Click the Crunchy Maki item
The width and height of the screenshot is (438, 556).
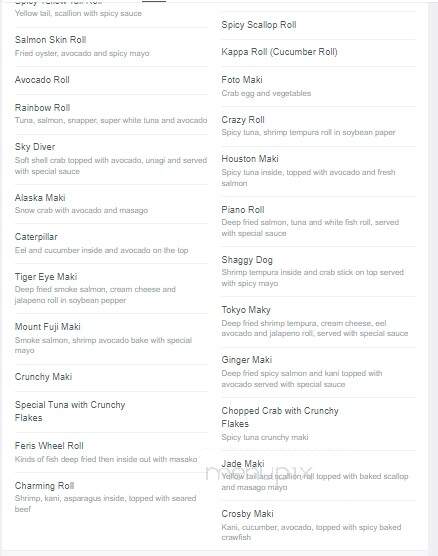43,377
